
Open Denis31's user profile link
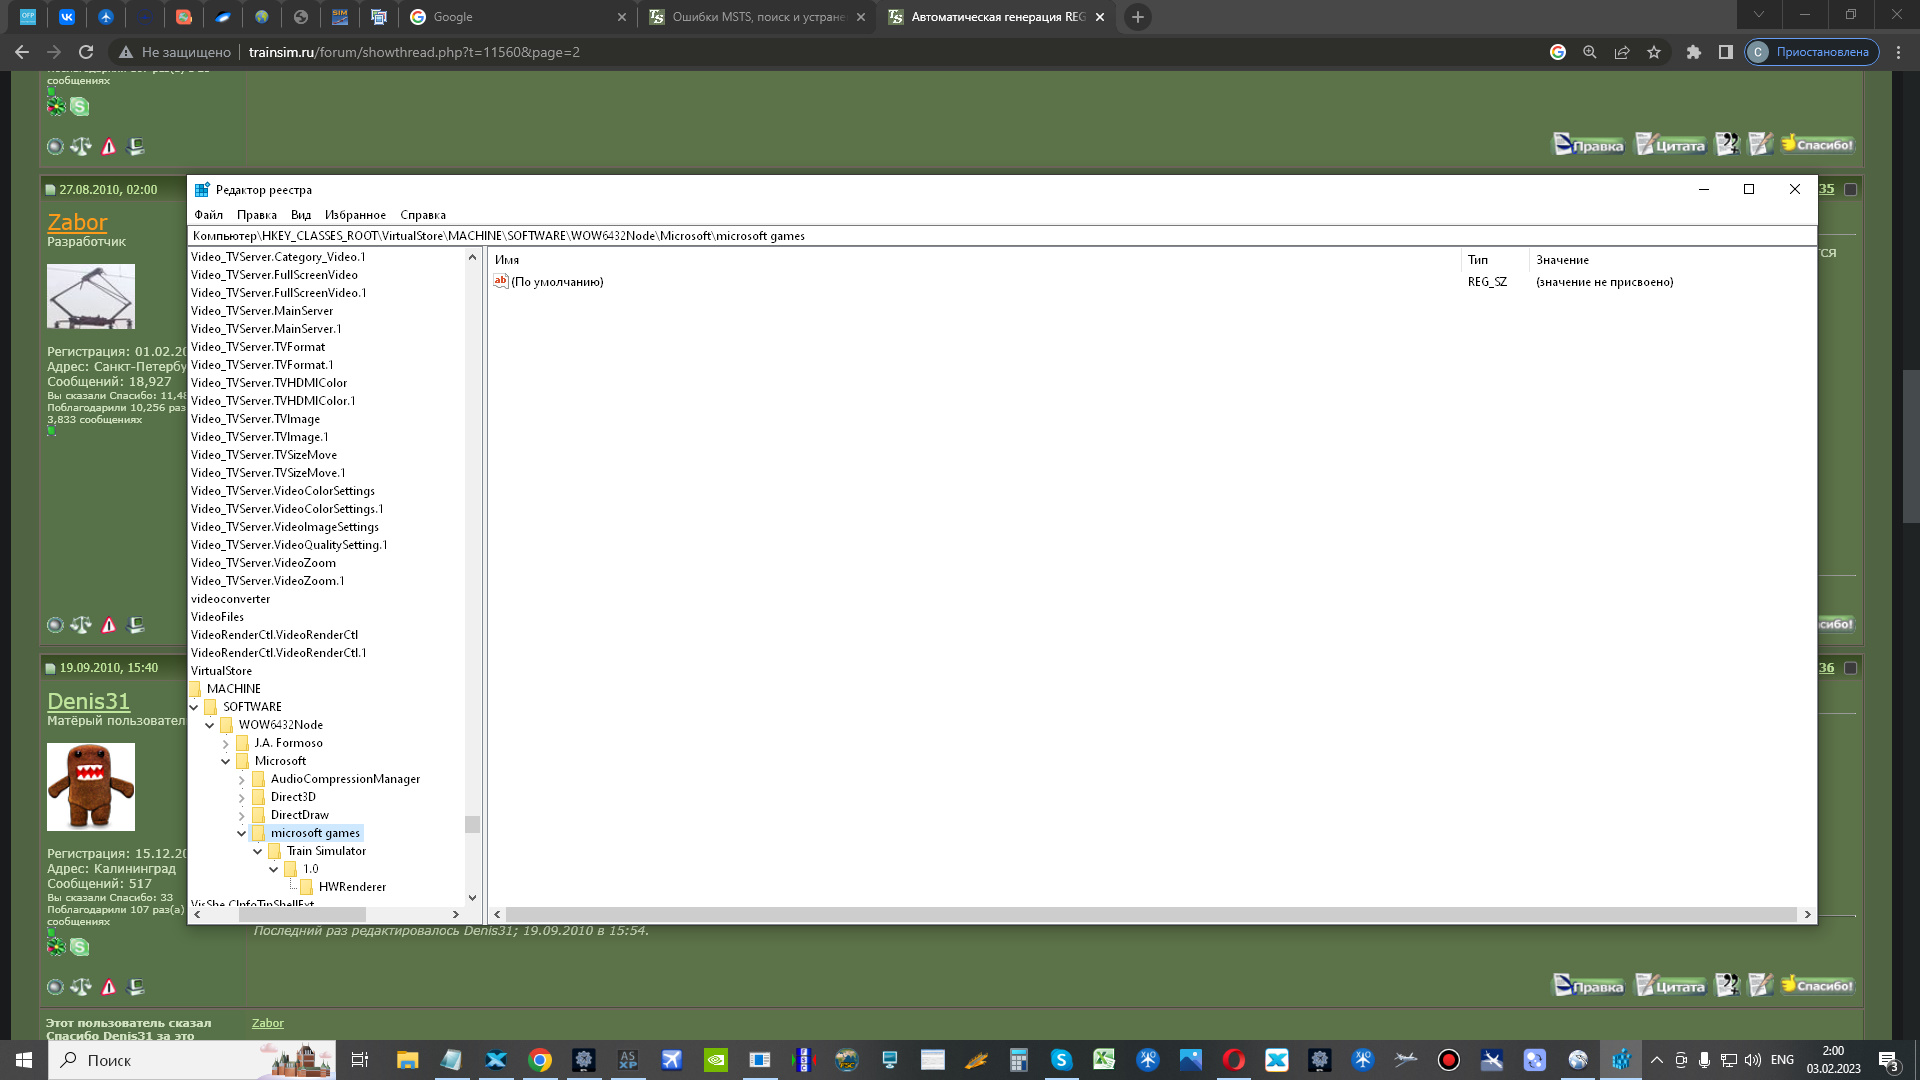(88, 701)
